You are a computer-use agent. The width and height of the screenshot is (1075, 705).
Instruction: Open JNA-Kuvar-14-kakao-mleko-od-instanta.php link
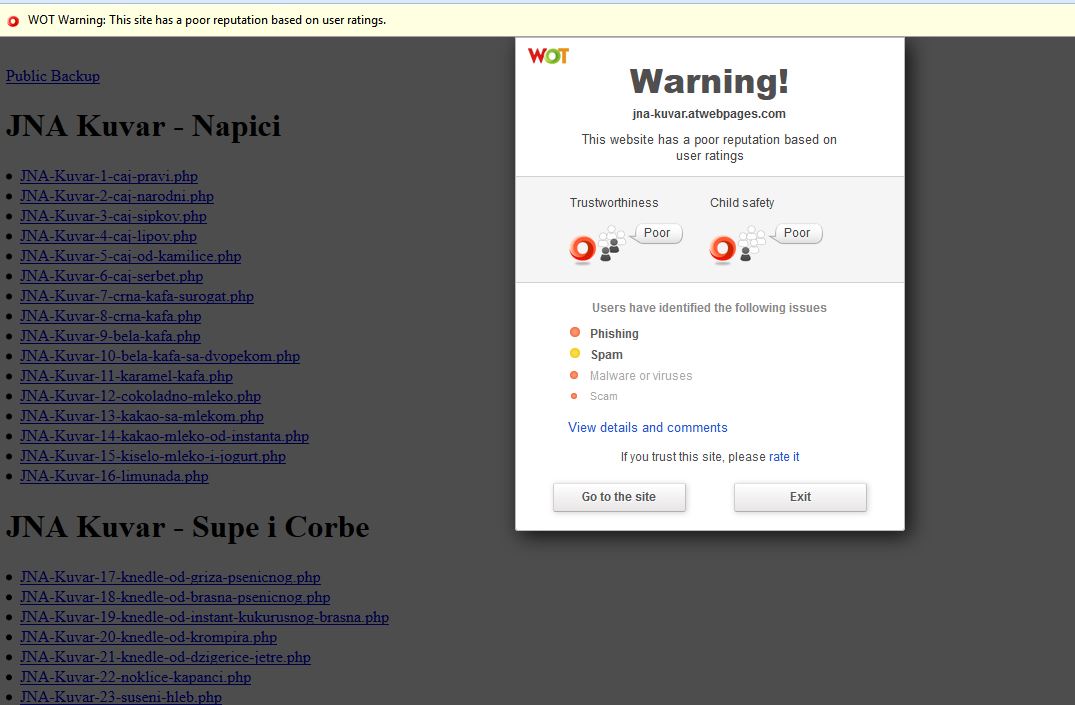[165, 435]
